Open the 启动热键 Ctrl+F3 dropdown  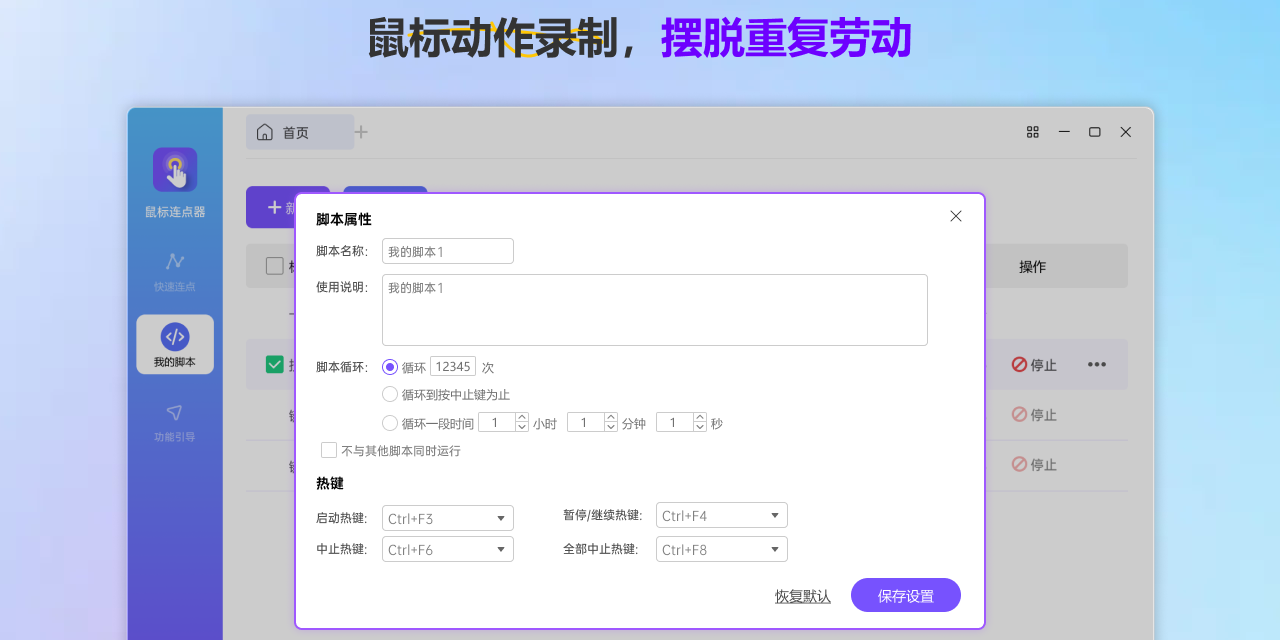coord(447,518)
